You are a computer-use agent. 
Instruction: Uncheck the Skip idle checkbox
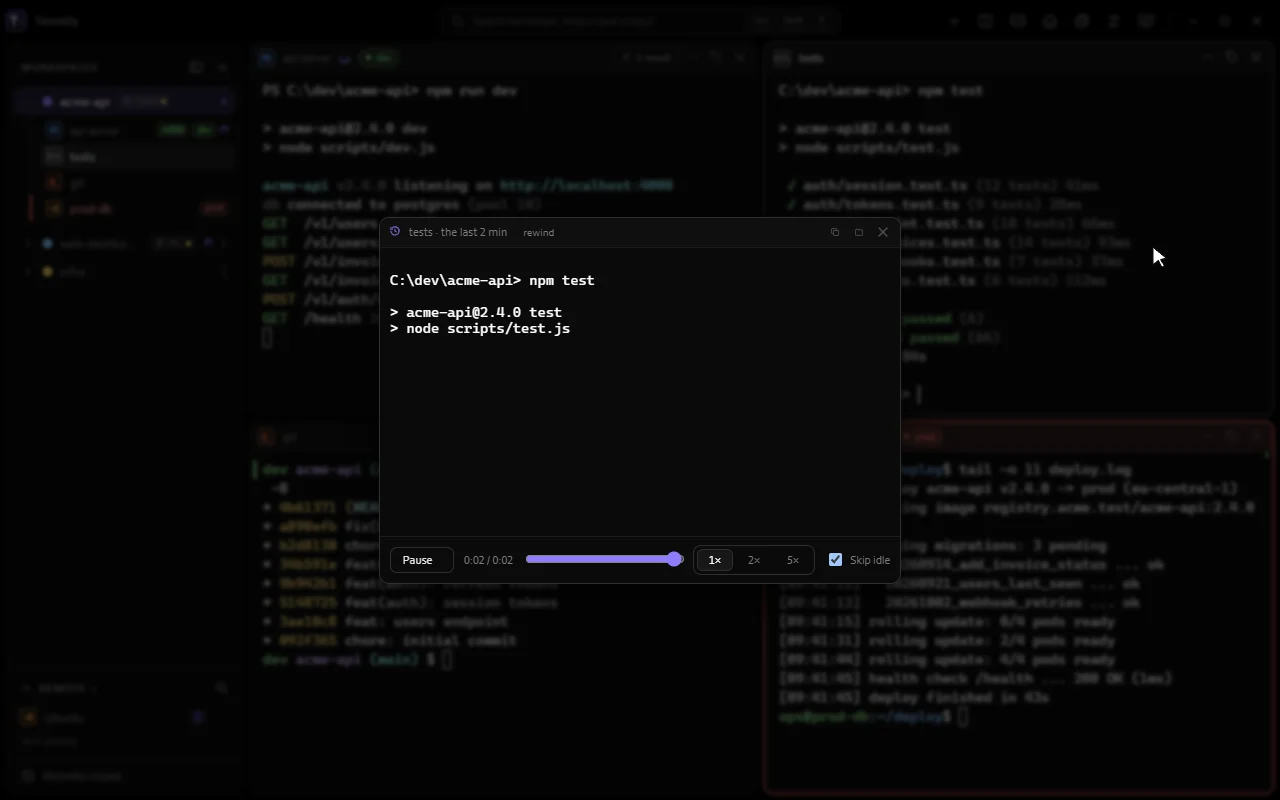point(835,560)
